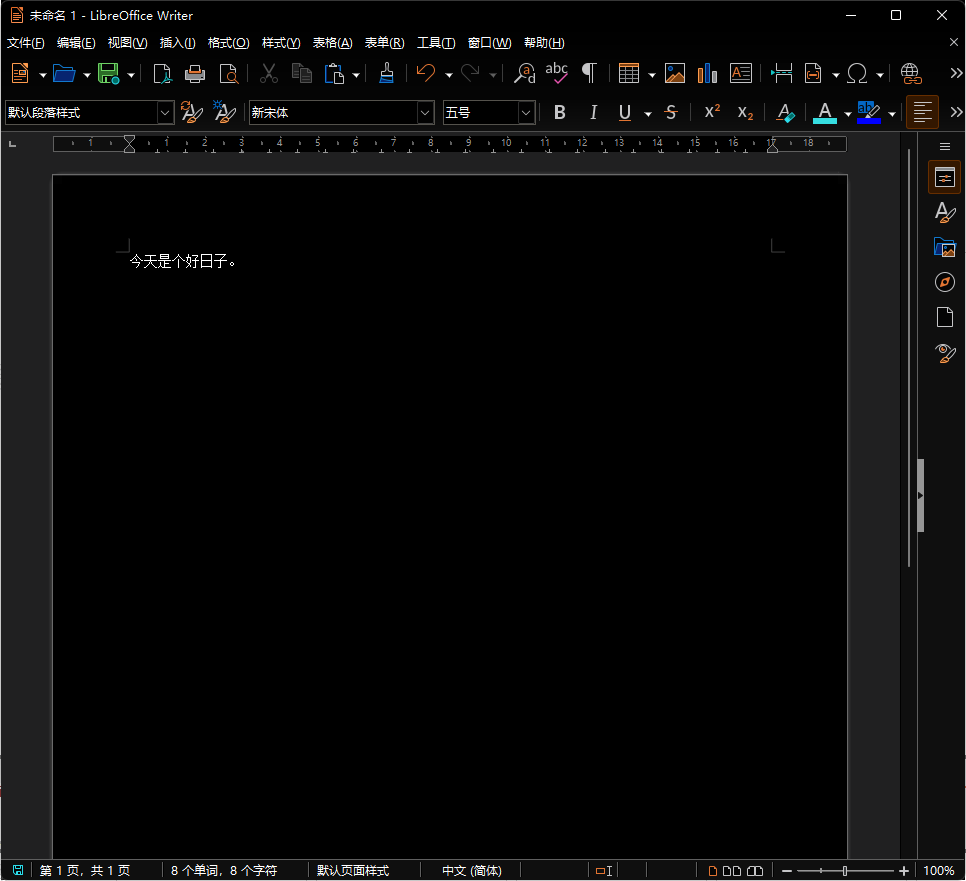Open the 格式(O) menu
This screenshot has height=881, width=966.
coord(228,43)
